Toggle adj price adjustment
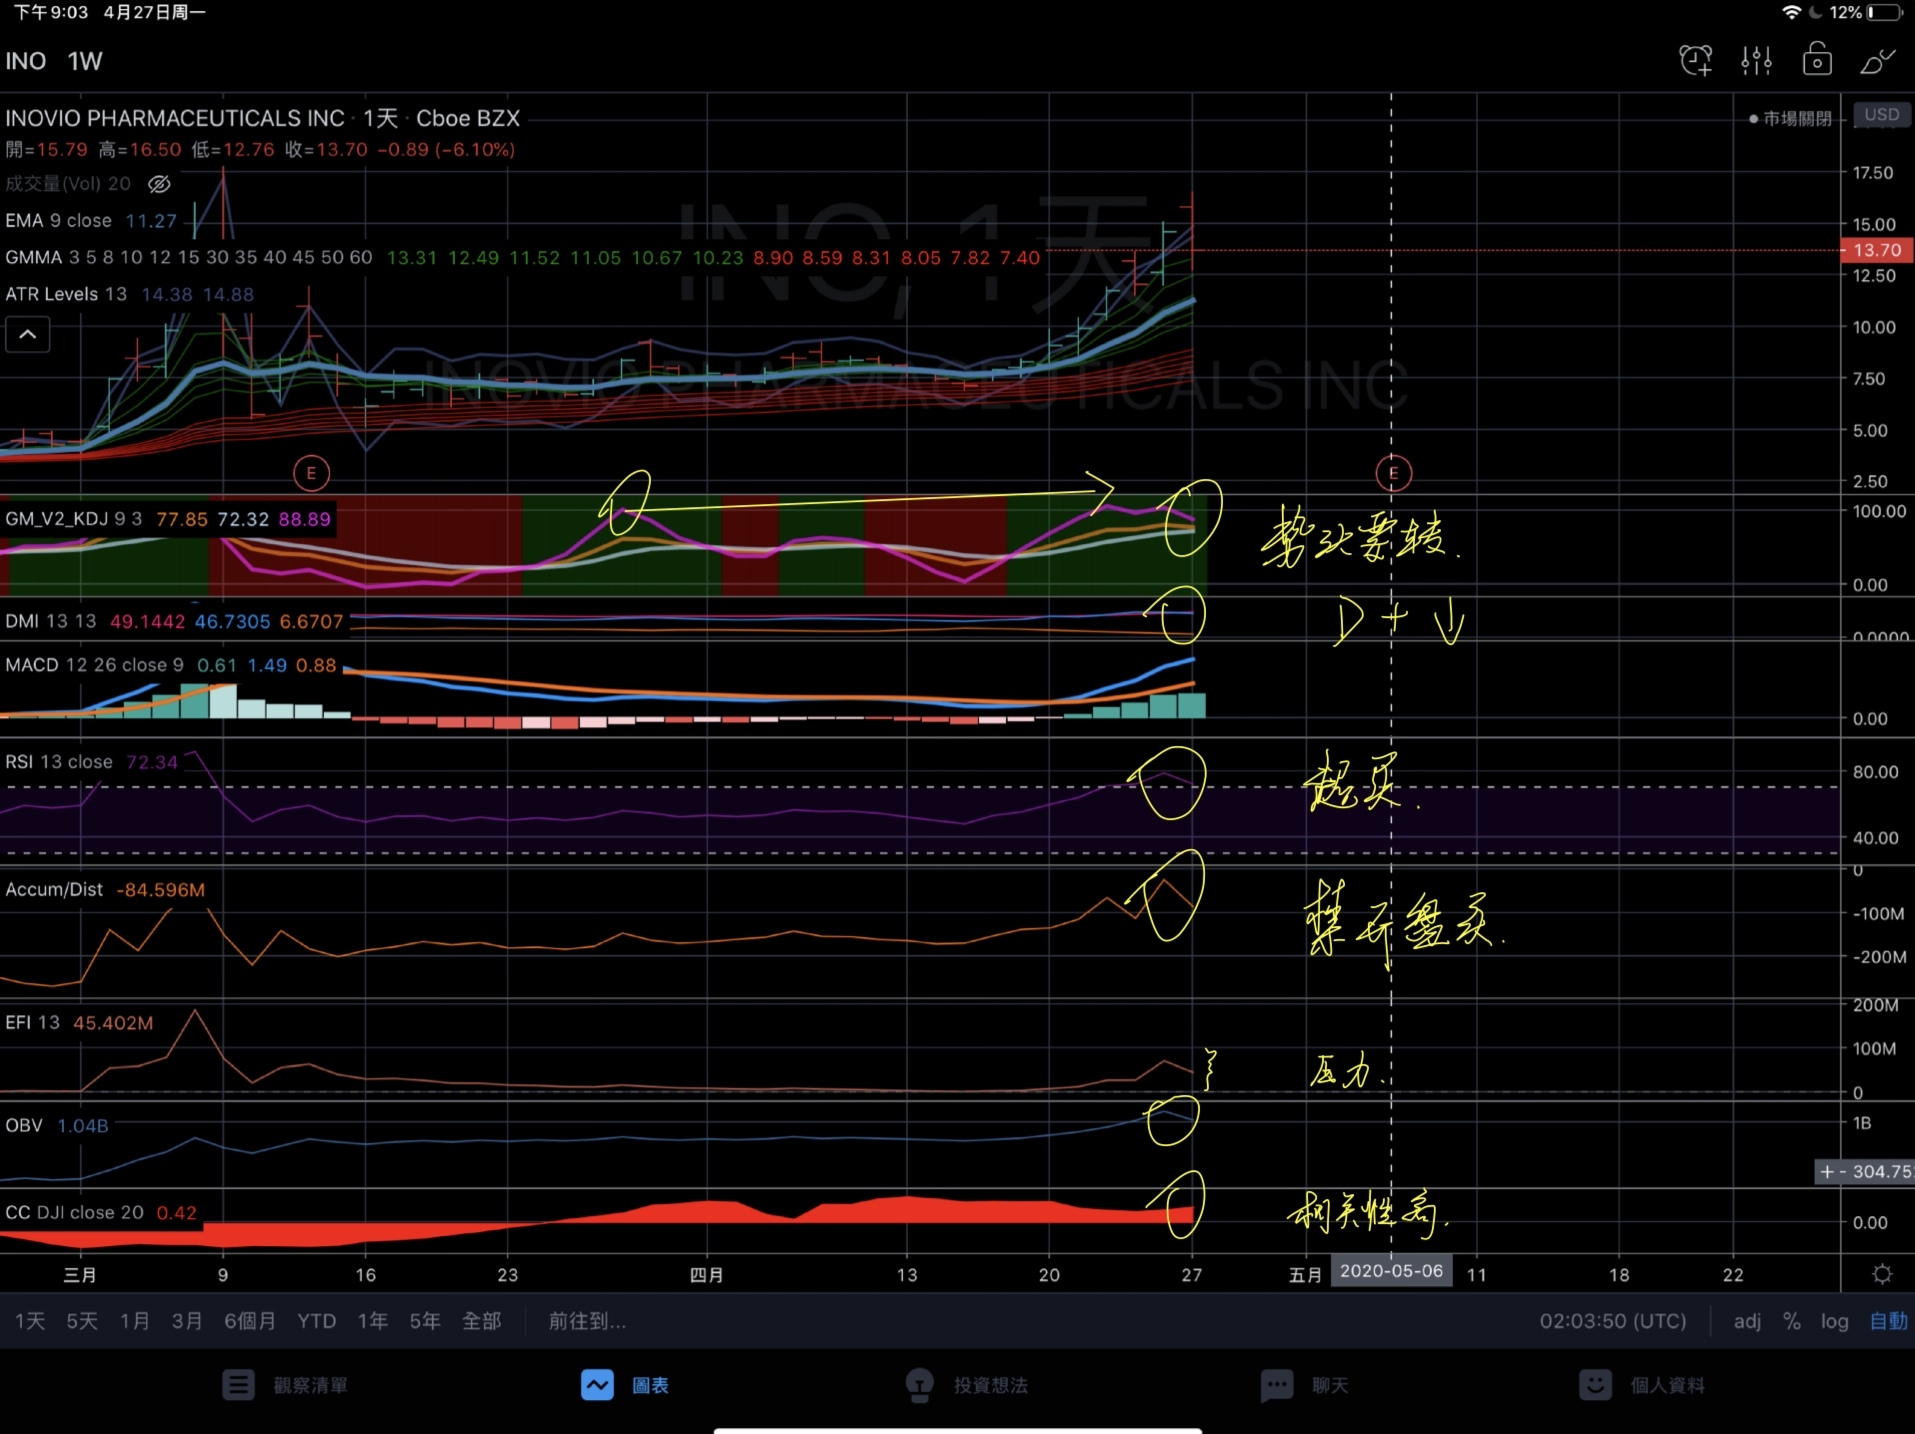The image size is (1915, 1434). click(x=1747, y=1321)
